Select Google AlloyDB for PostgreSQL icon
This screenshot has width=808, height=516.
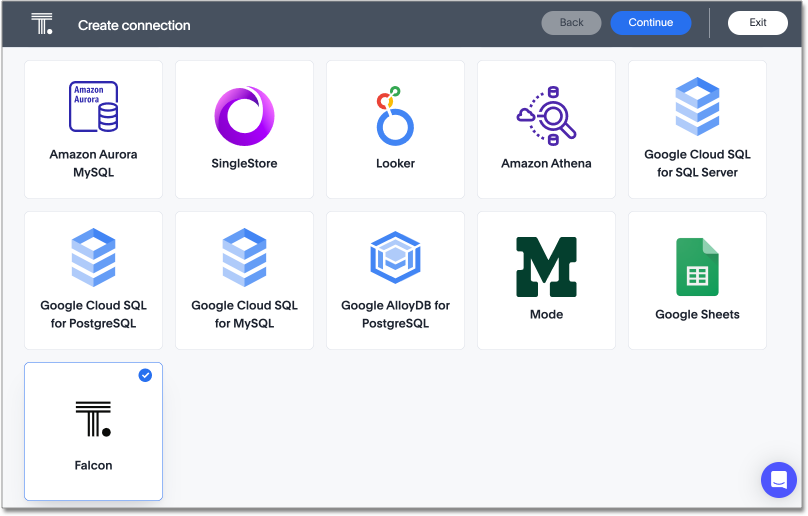(395, 258)
